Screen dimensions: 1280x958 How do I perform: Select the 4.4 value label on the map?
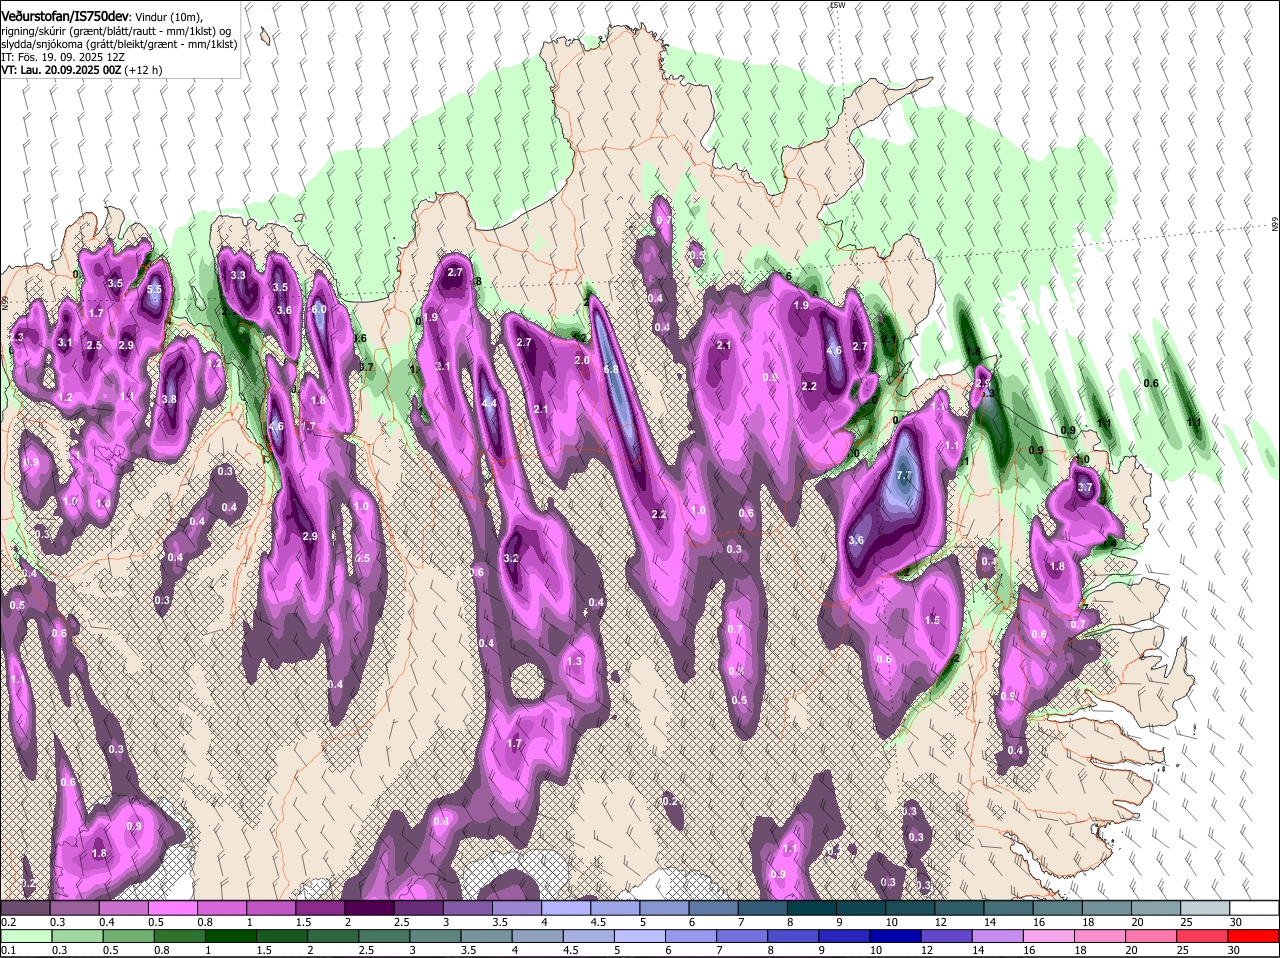pos(489,404)
